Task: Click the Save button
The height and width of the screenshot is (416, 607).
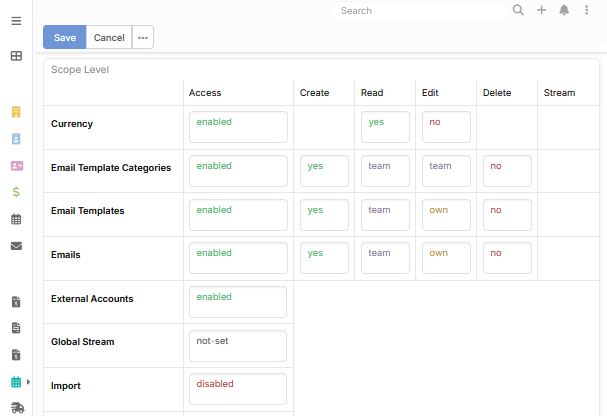Action: [x=64, y=38]
